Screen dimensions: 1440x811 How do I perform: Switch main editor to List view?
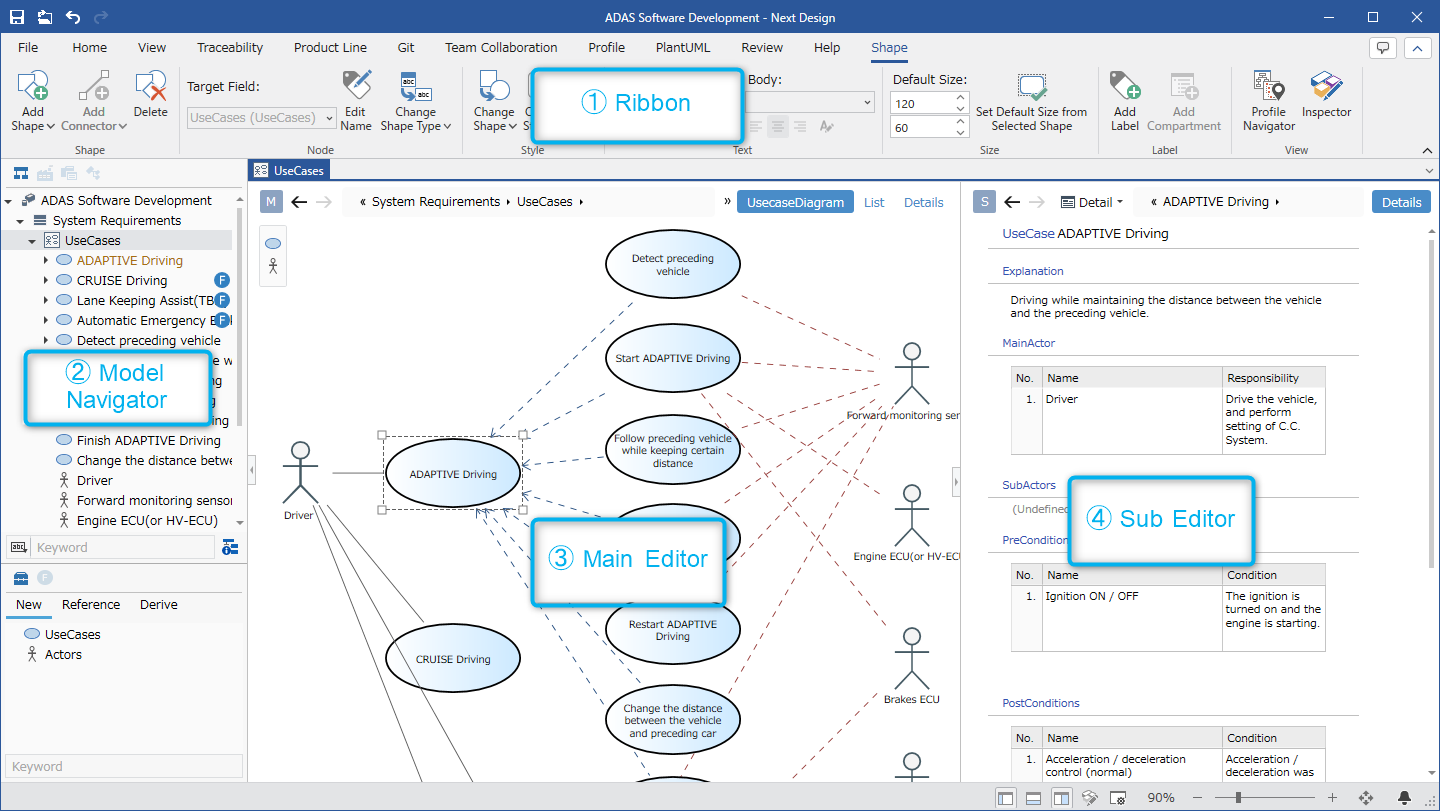point(874,202)
